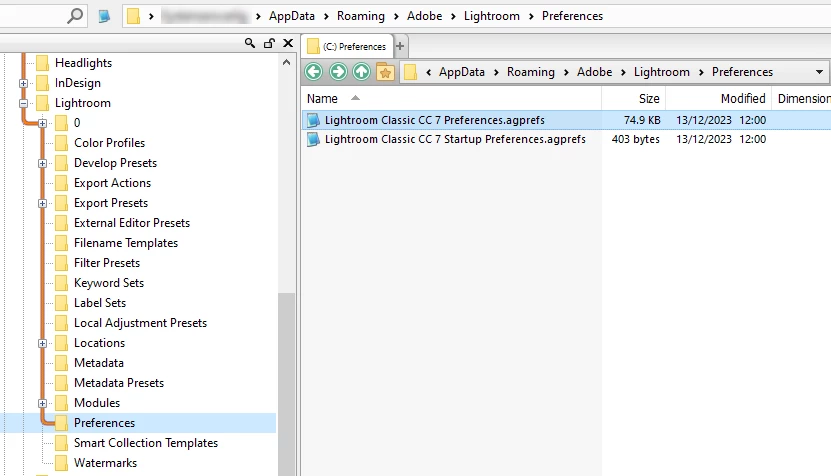The image size is (831, 476).
Task: Click Preferences in the pane breadcrumb
Action: point(742,72)
